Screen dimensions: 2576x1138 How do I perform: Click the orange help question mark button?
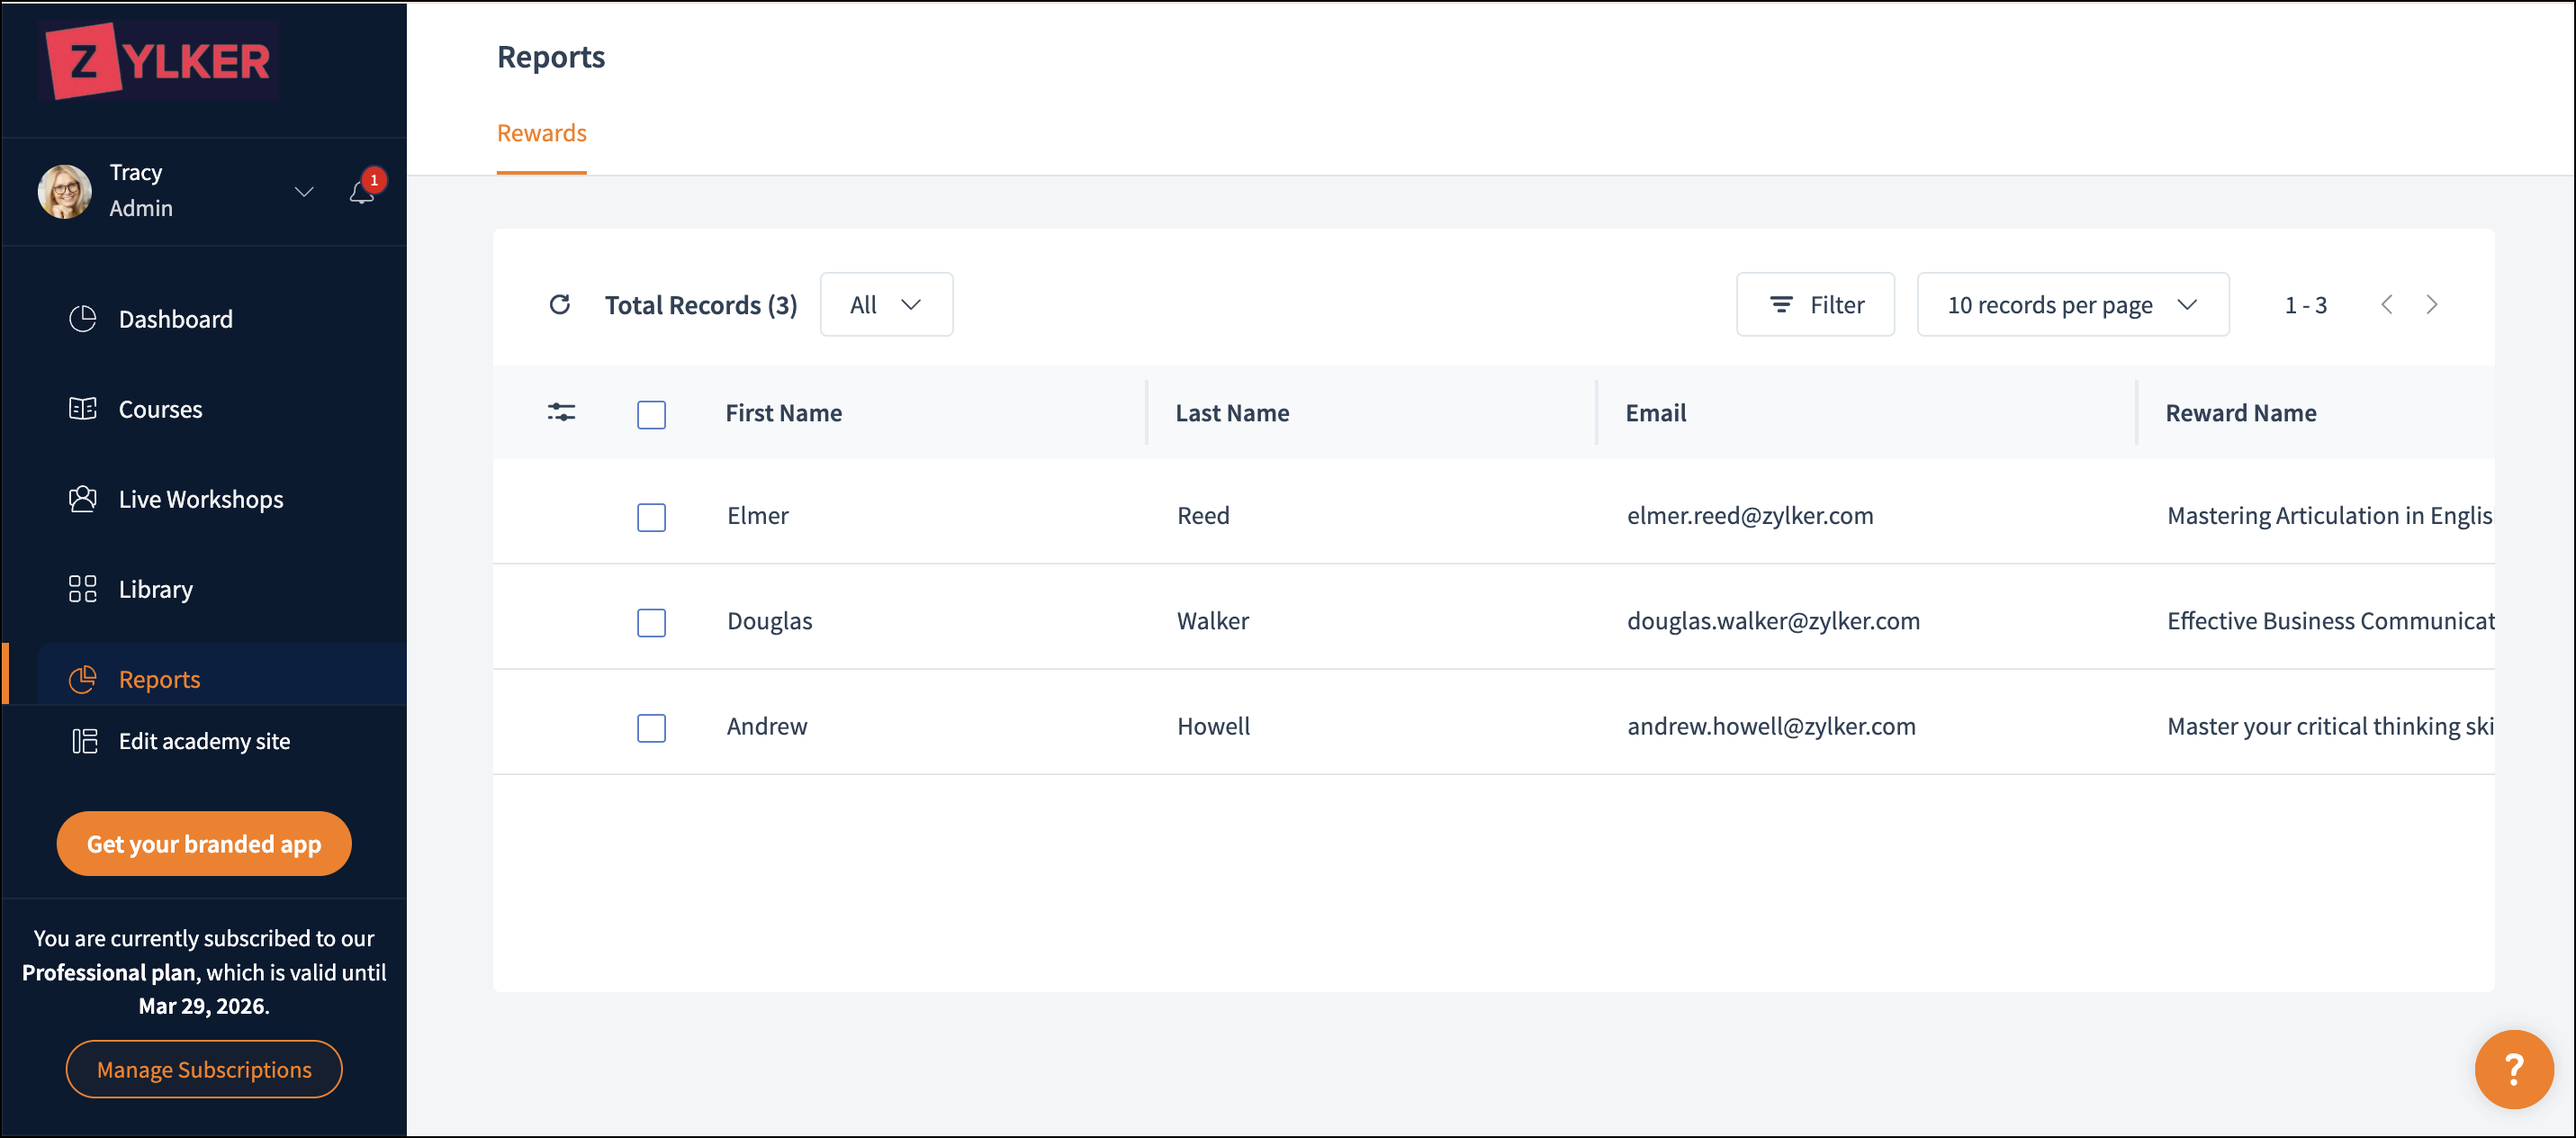[x=2513, y=1068]
